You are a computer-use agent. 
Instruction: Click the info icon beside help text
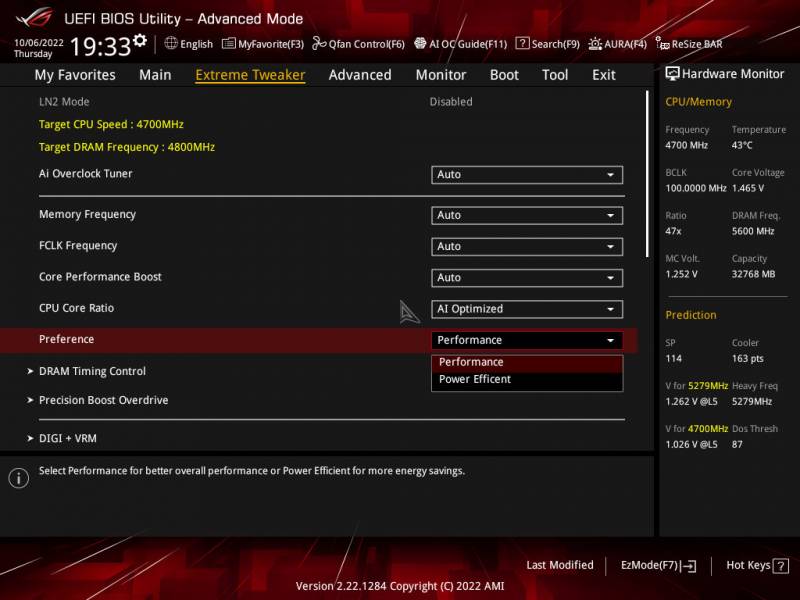pyautogui.click(x=19, y=478)
